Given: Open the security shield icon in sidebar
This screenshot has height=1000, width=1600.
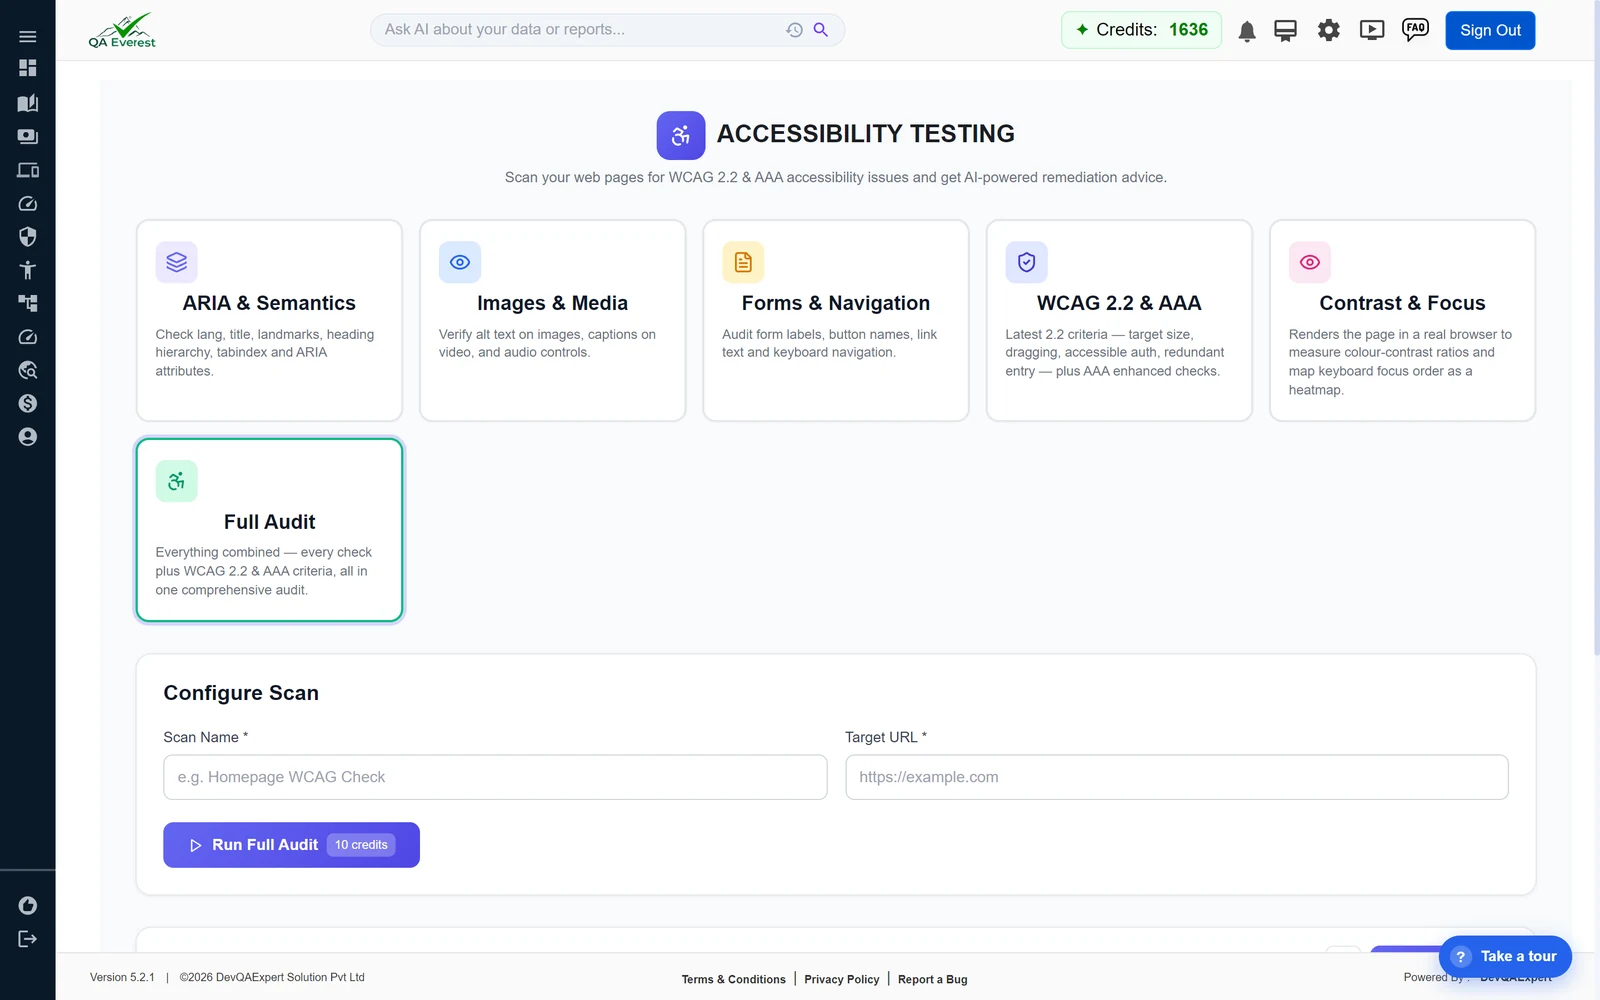Looking at the screenshot, I should pos(27,237).
